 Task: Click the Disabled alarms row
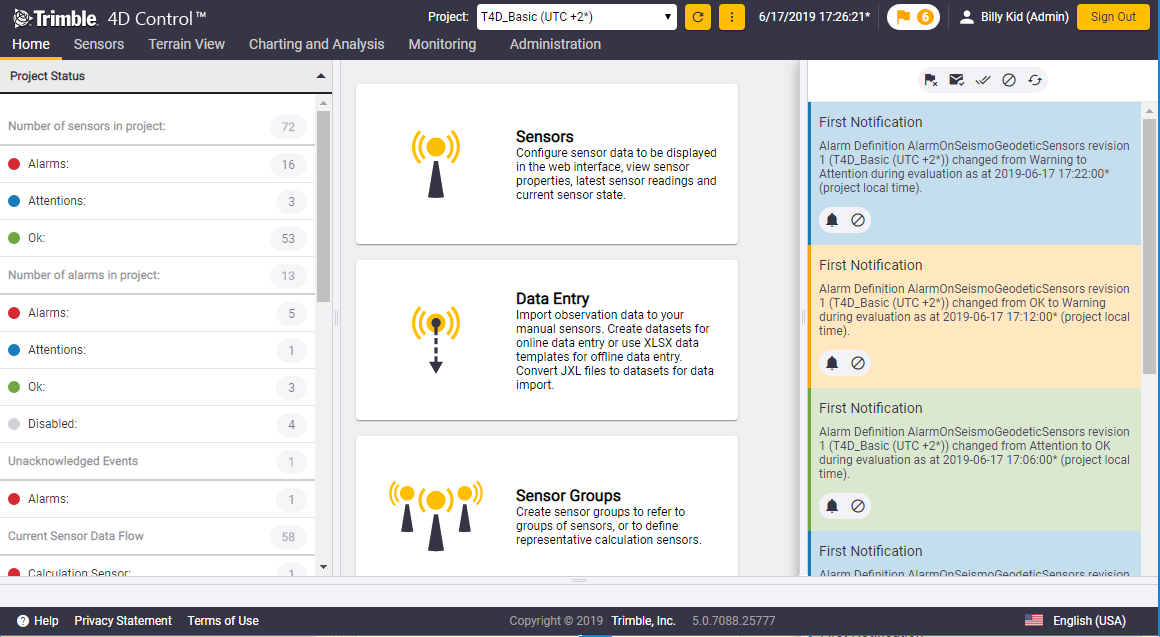pos(158,424)
